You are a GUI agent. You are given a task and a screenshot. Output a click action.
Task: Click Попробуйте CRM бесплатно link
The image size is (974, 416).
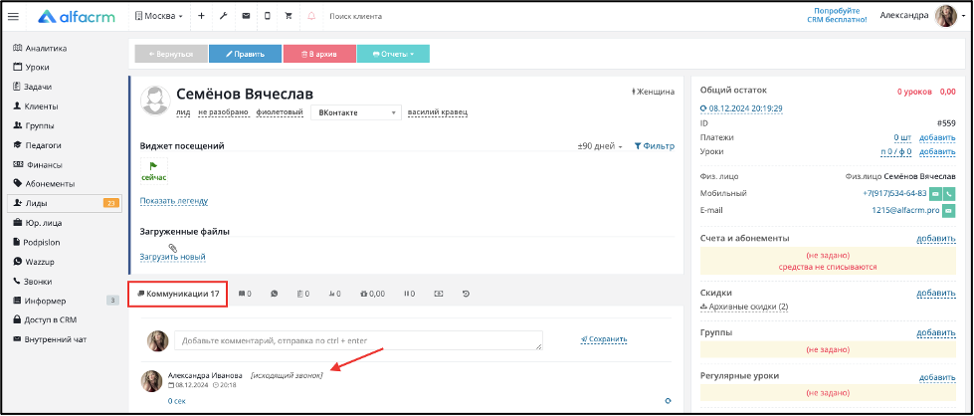click(837, 16)
